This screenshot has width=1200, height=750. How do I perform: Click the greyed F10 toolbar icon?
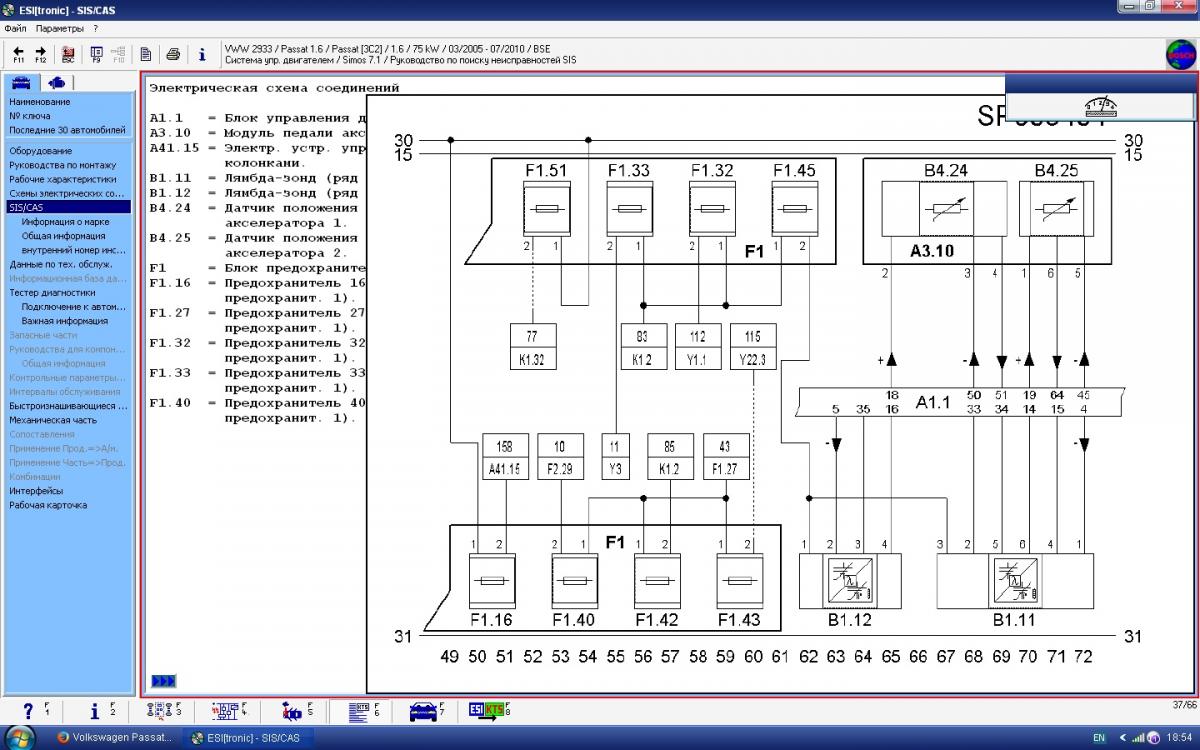118,54
